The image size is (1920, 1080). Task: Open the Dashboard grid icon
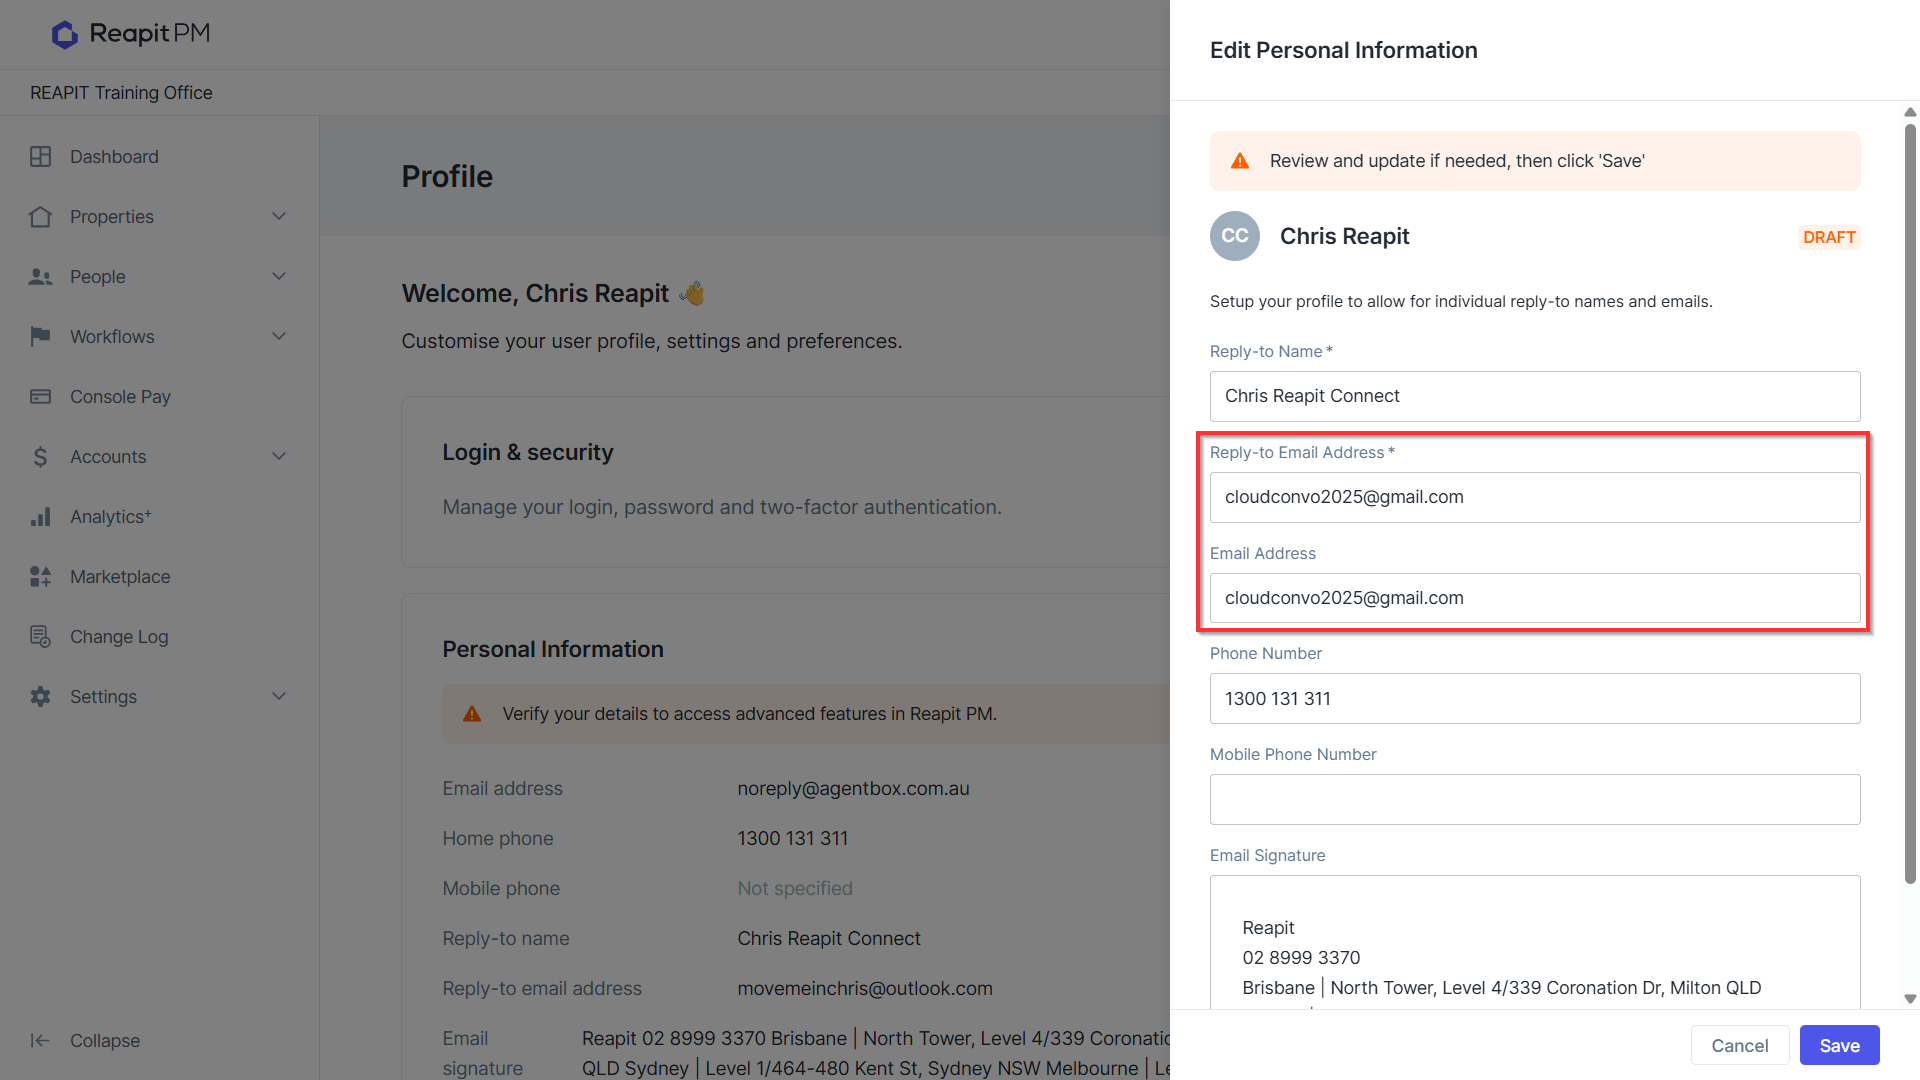40,157
